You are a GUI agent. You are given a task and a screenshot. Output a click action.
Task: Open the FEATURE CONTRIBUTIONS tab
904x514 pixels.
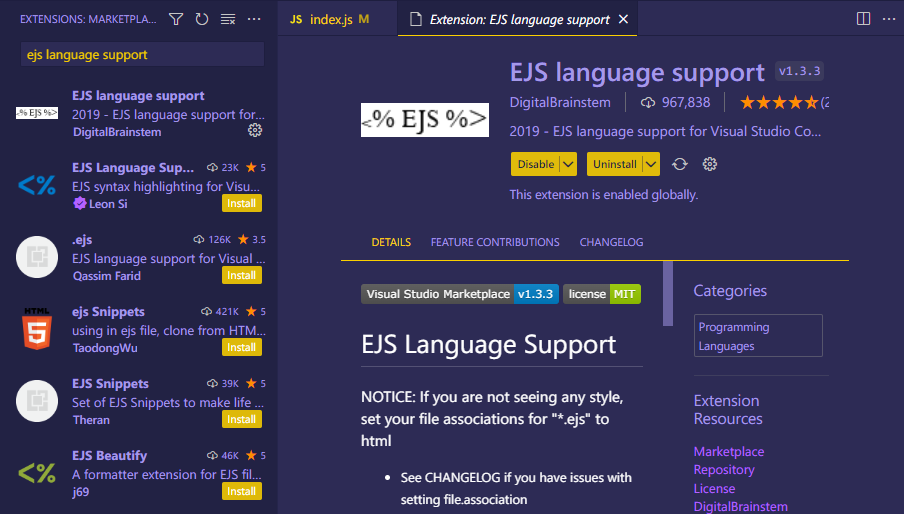tap(495, 242)
